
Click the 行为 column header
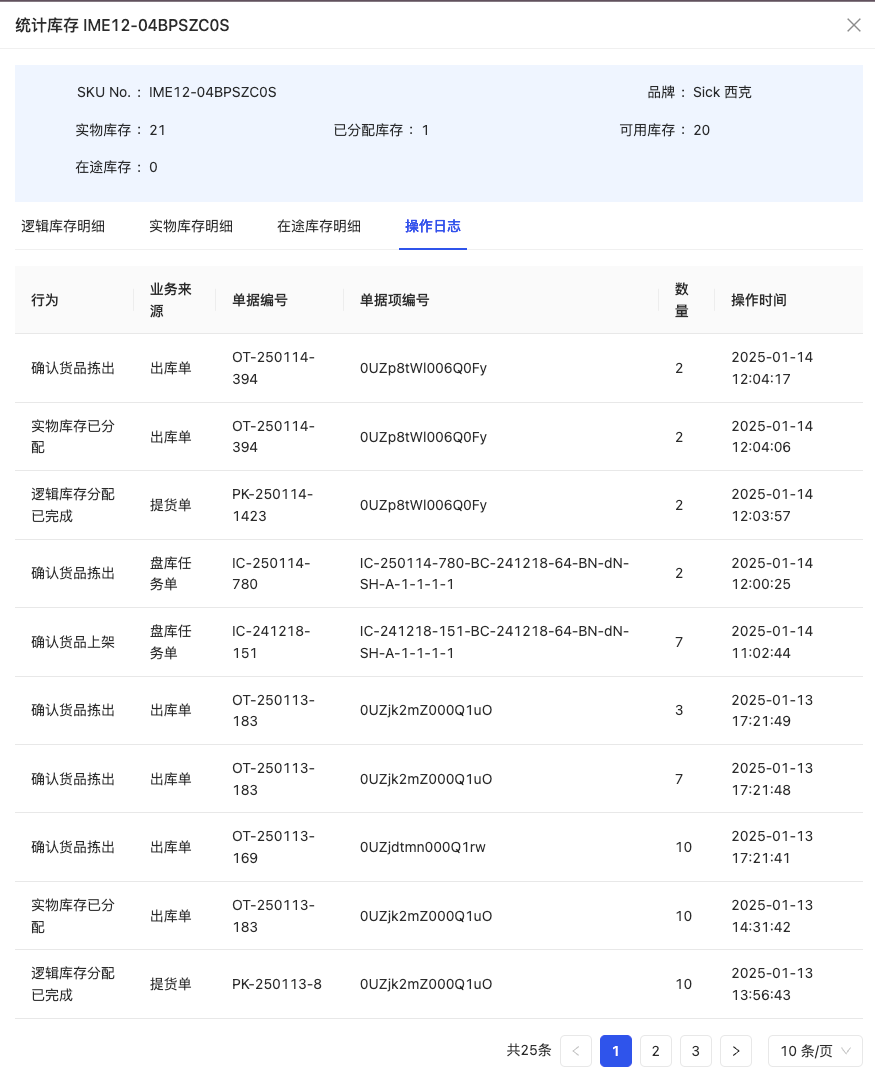coord(45,300)
